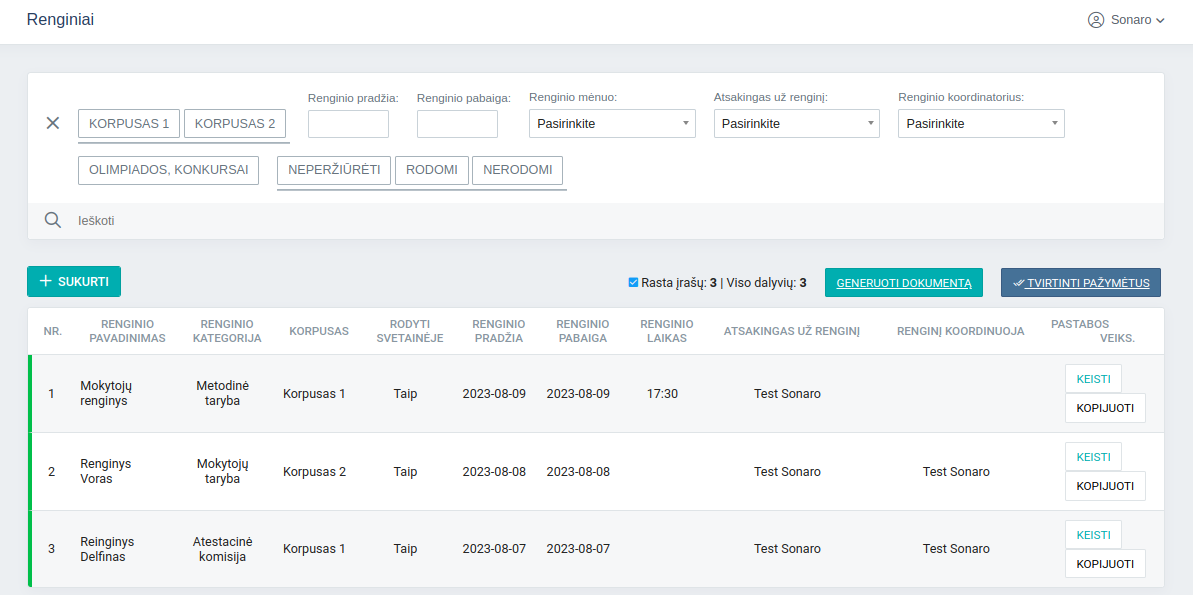Click the Renginio pradžia date field
Screen dimensions: 1193x595
[348, 124]
